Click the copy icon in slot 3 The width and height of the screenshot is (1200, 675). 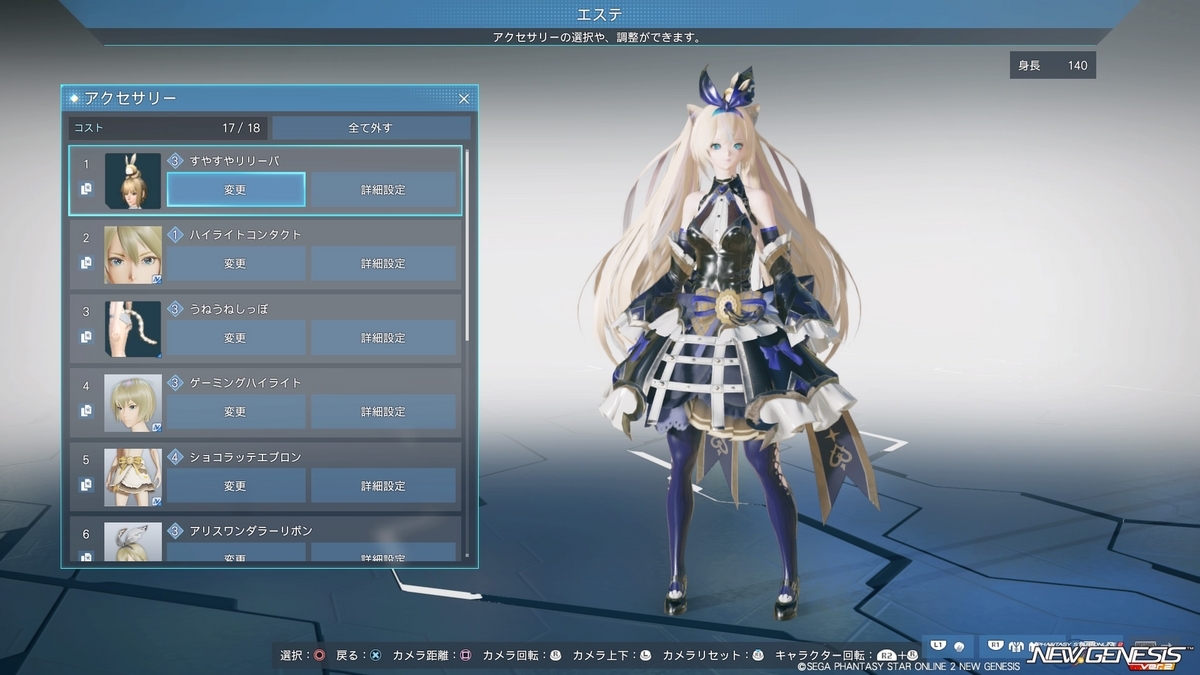[x=86, y=337]
